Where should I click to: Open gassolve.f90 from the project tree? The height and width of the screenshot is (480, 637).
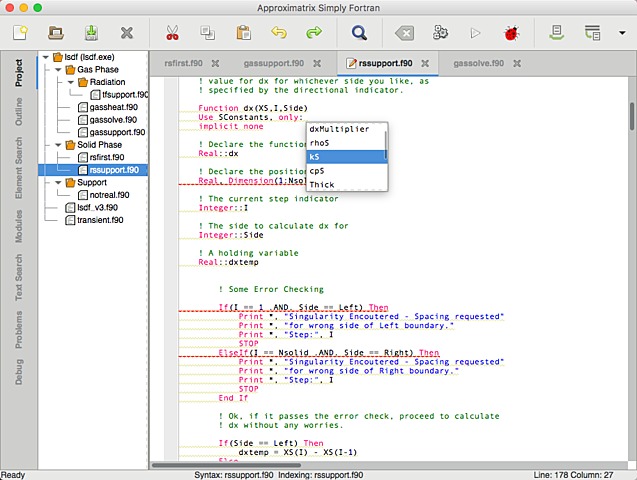(107, 120)
